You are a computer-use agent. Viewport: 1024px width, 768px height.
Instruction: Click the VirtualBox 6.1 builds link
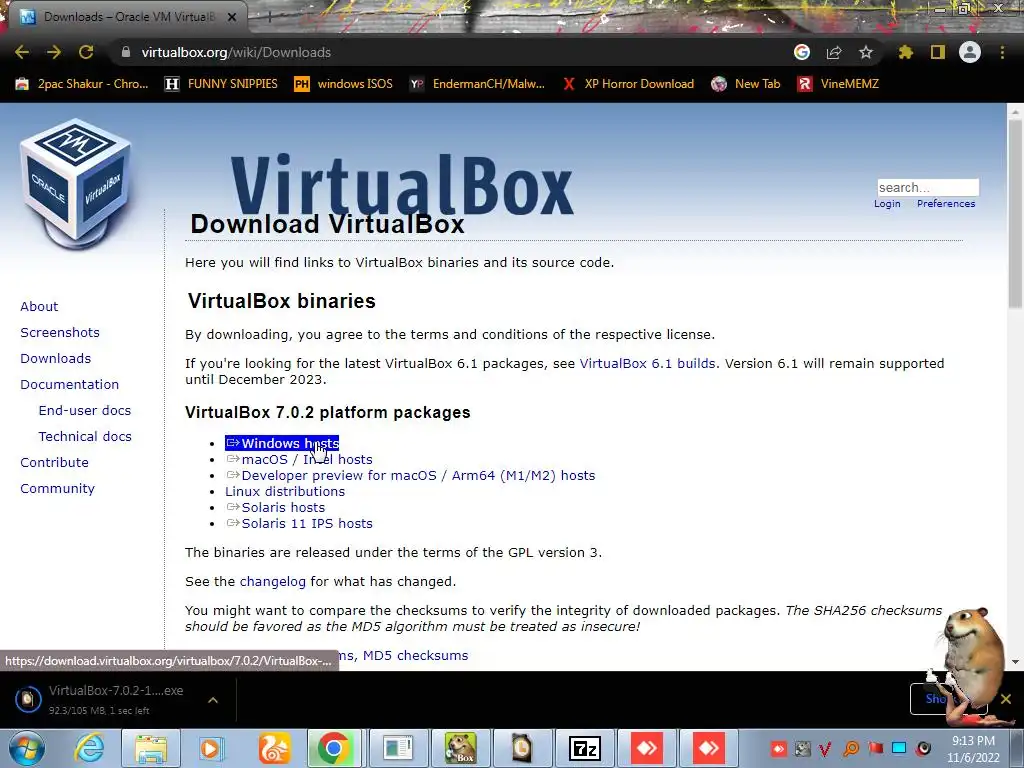[647, 364]
